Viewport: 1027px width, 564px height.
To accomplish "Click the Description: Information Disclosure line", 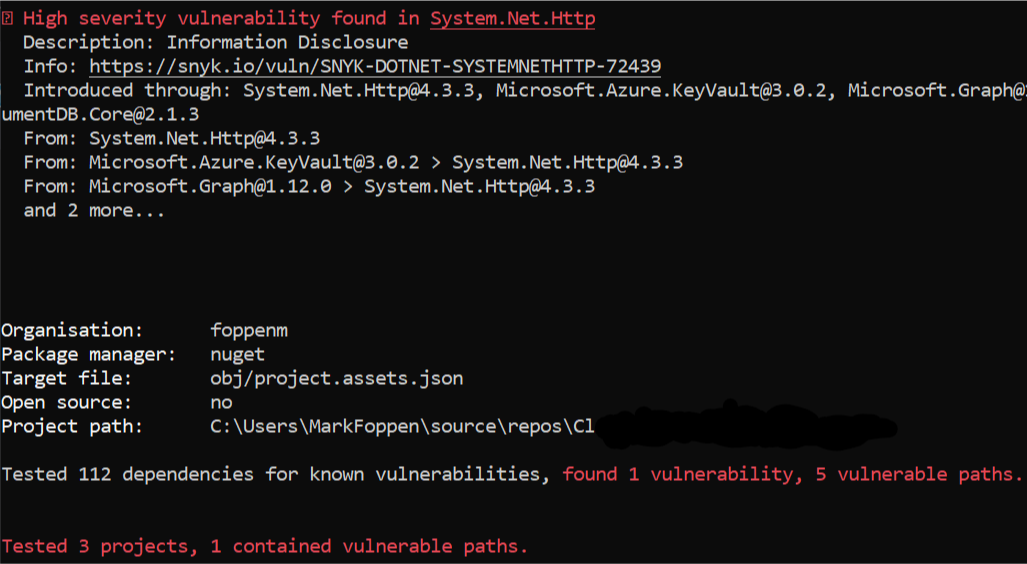I will 215,43.
